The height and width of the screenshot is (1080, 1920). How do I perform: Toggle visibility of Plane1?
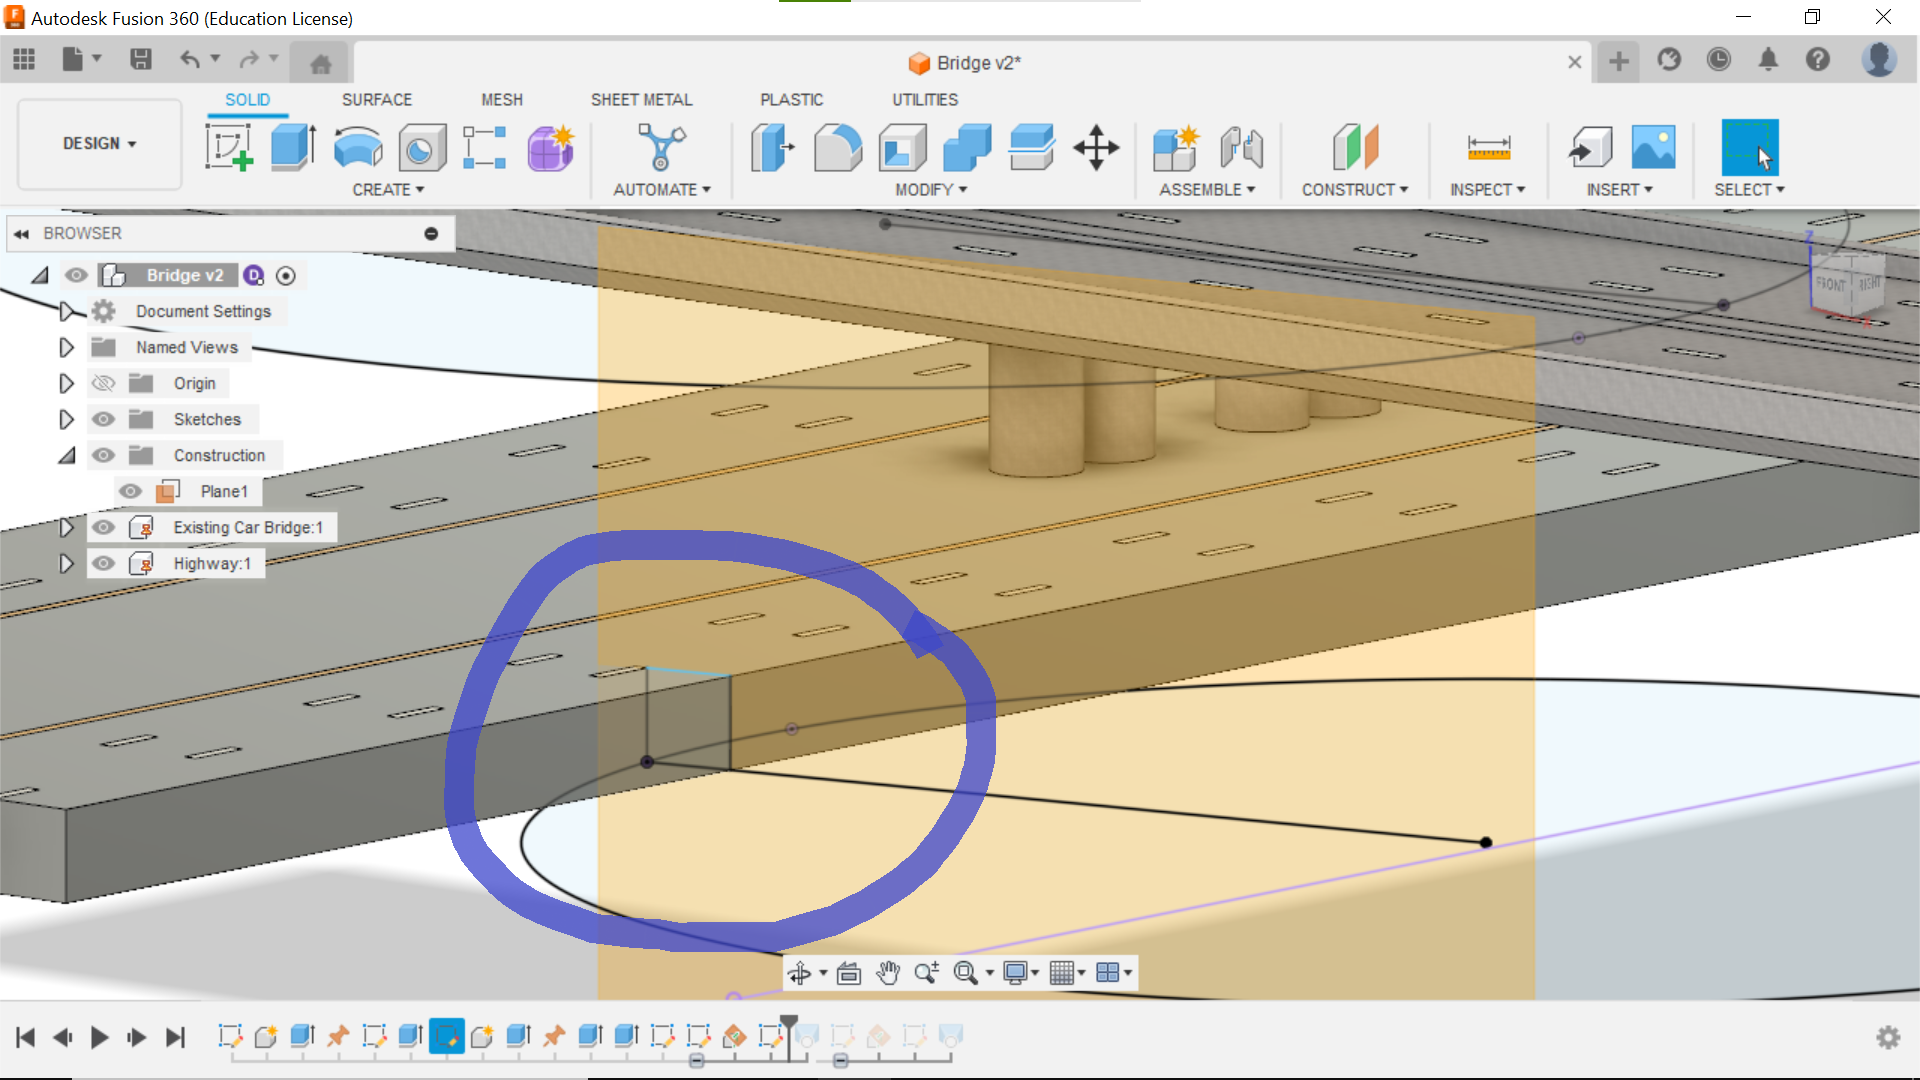[130, 491]
